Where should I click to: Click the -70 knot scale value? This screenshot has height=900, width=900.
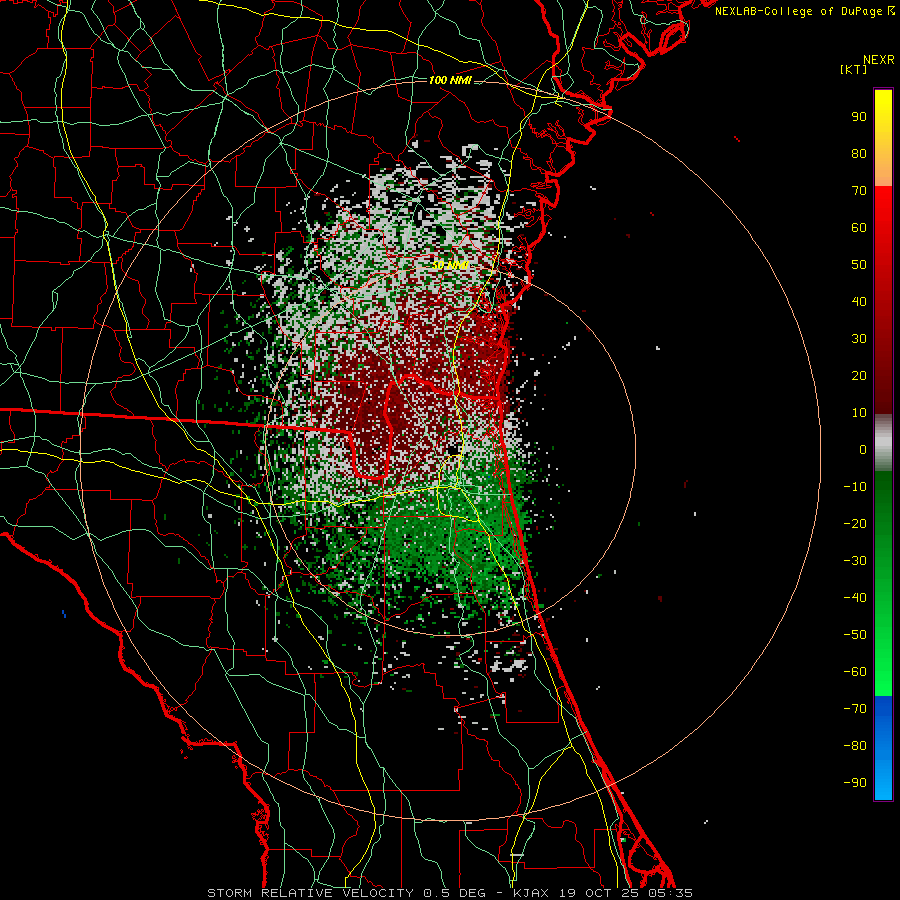(x=855, y=709)
